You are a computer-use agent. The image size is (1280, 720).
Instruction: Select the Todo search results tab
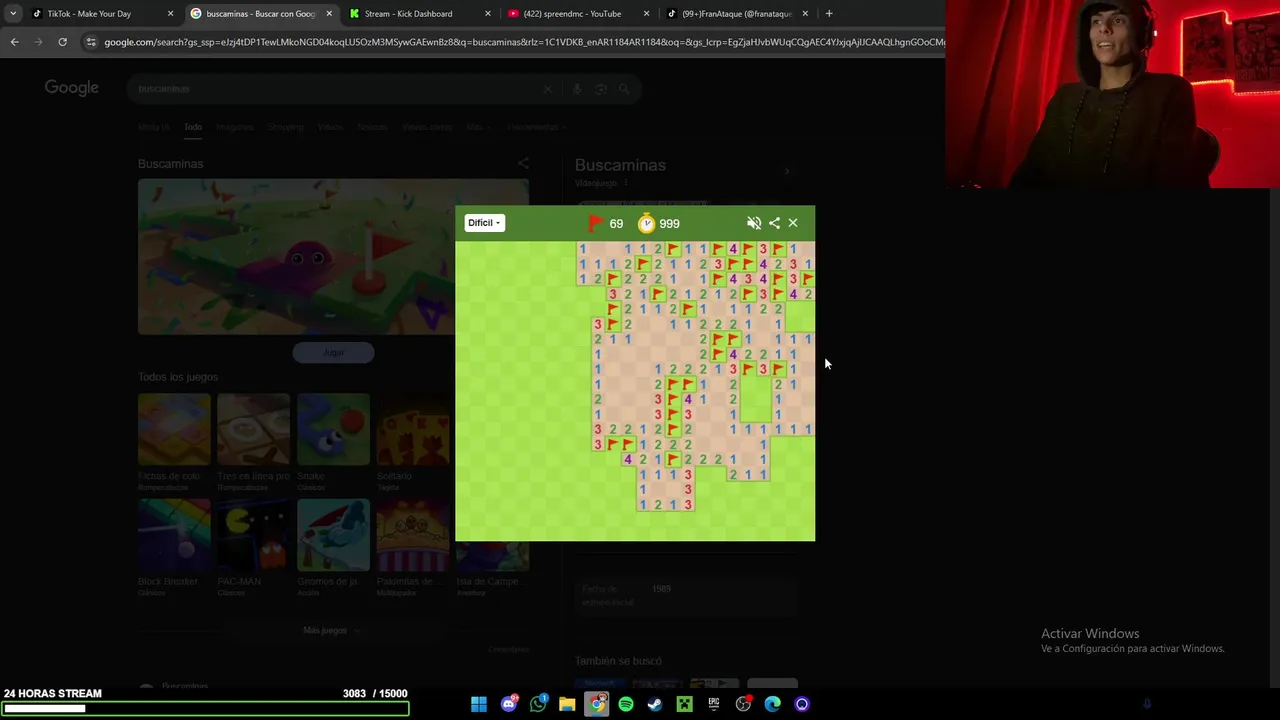coord(192,127)
